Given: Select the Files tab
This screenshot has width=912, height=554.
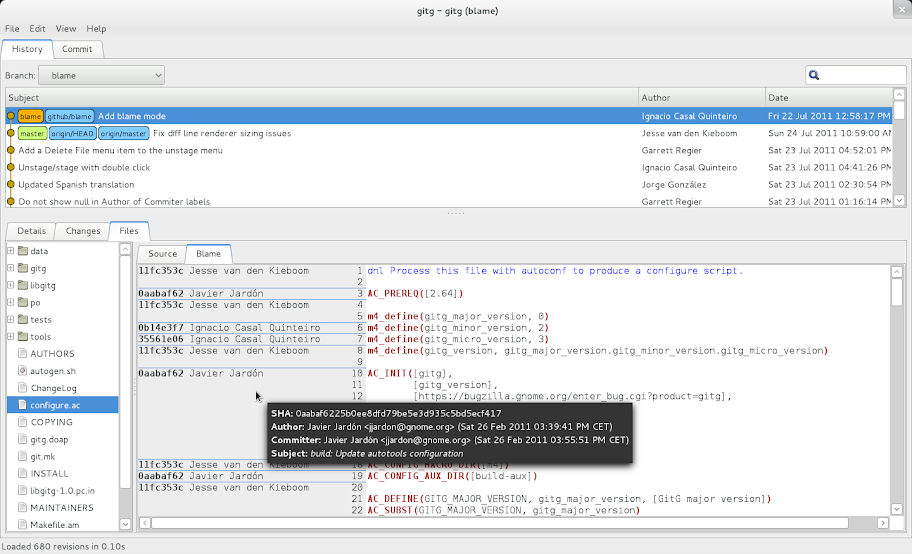Looking at the screenshot, I should tap(129, 231).
